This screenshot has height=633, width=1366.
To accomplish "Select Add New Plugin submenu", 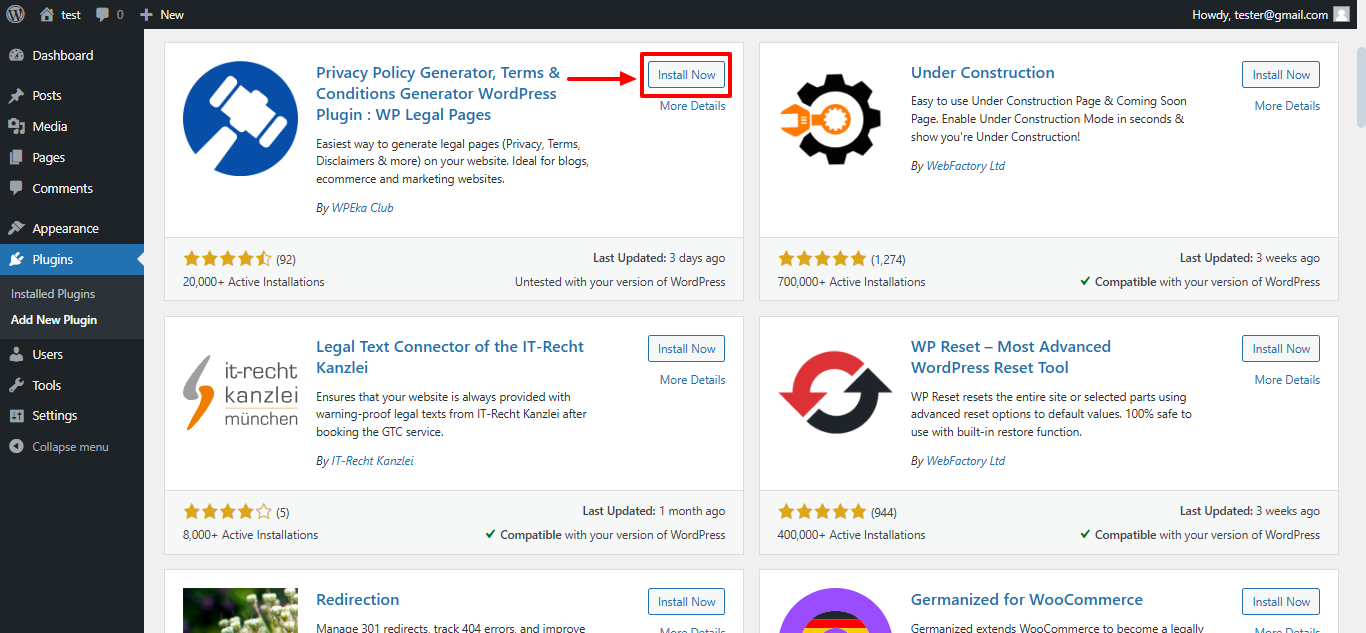I will [54, 320].
